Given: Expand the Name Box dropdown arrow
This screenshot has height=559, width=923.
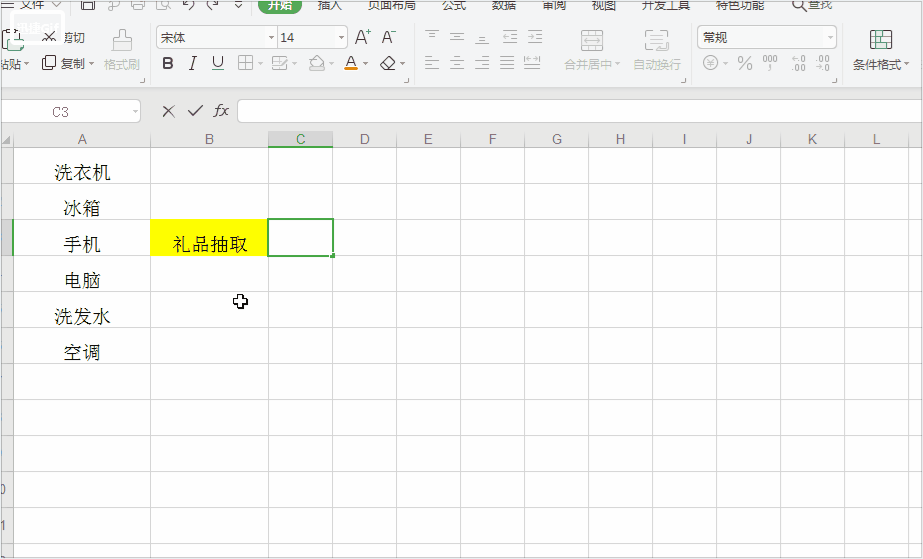Looking at the screenshot, I should click(x=135, y=111).
